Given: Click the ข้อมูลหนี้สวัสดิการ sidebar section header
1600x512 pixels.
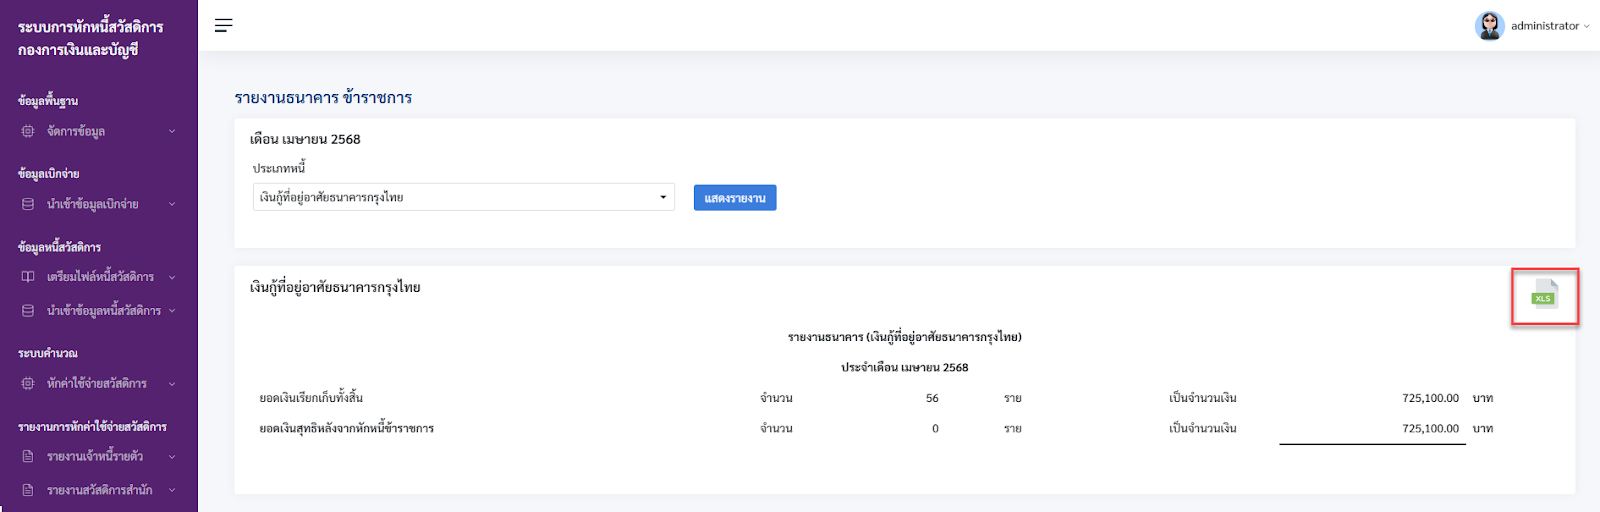Looking at the screenshot, I should tap(59, 246).
